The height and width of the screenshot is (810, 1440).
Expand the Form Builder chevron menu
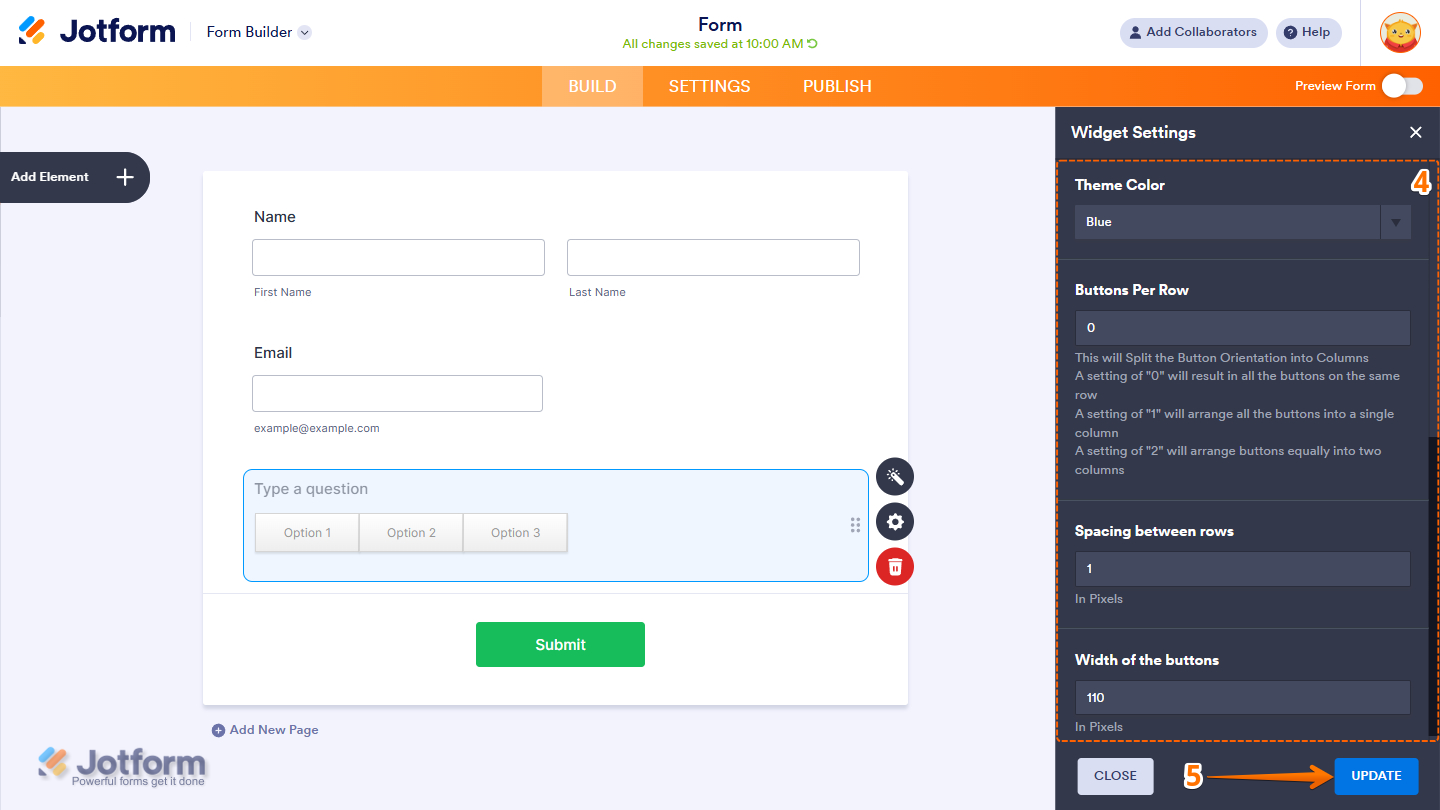(x=303, y=31)
